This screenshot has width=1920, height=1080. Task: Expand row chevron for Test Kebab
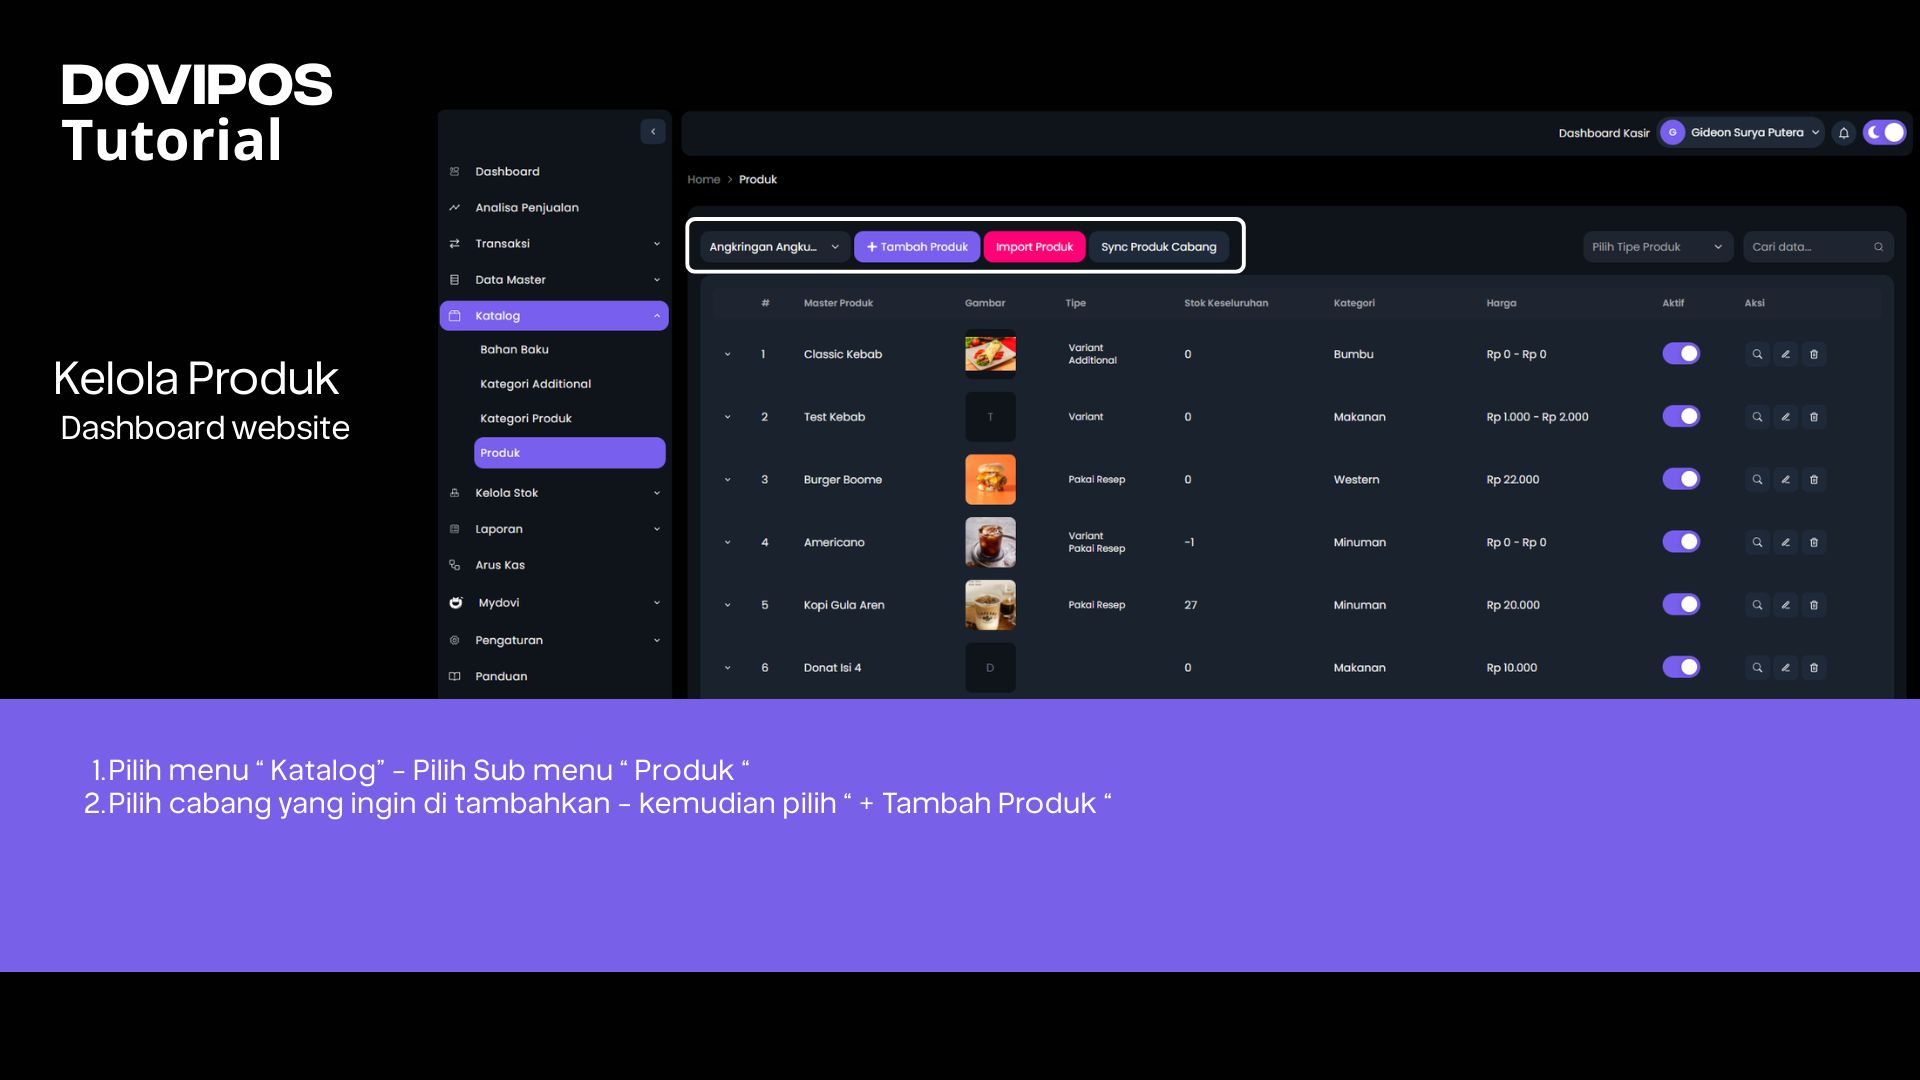(728, 417)
